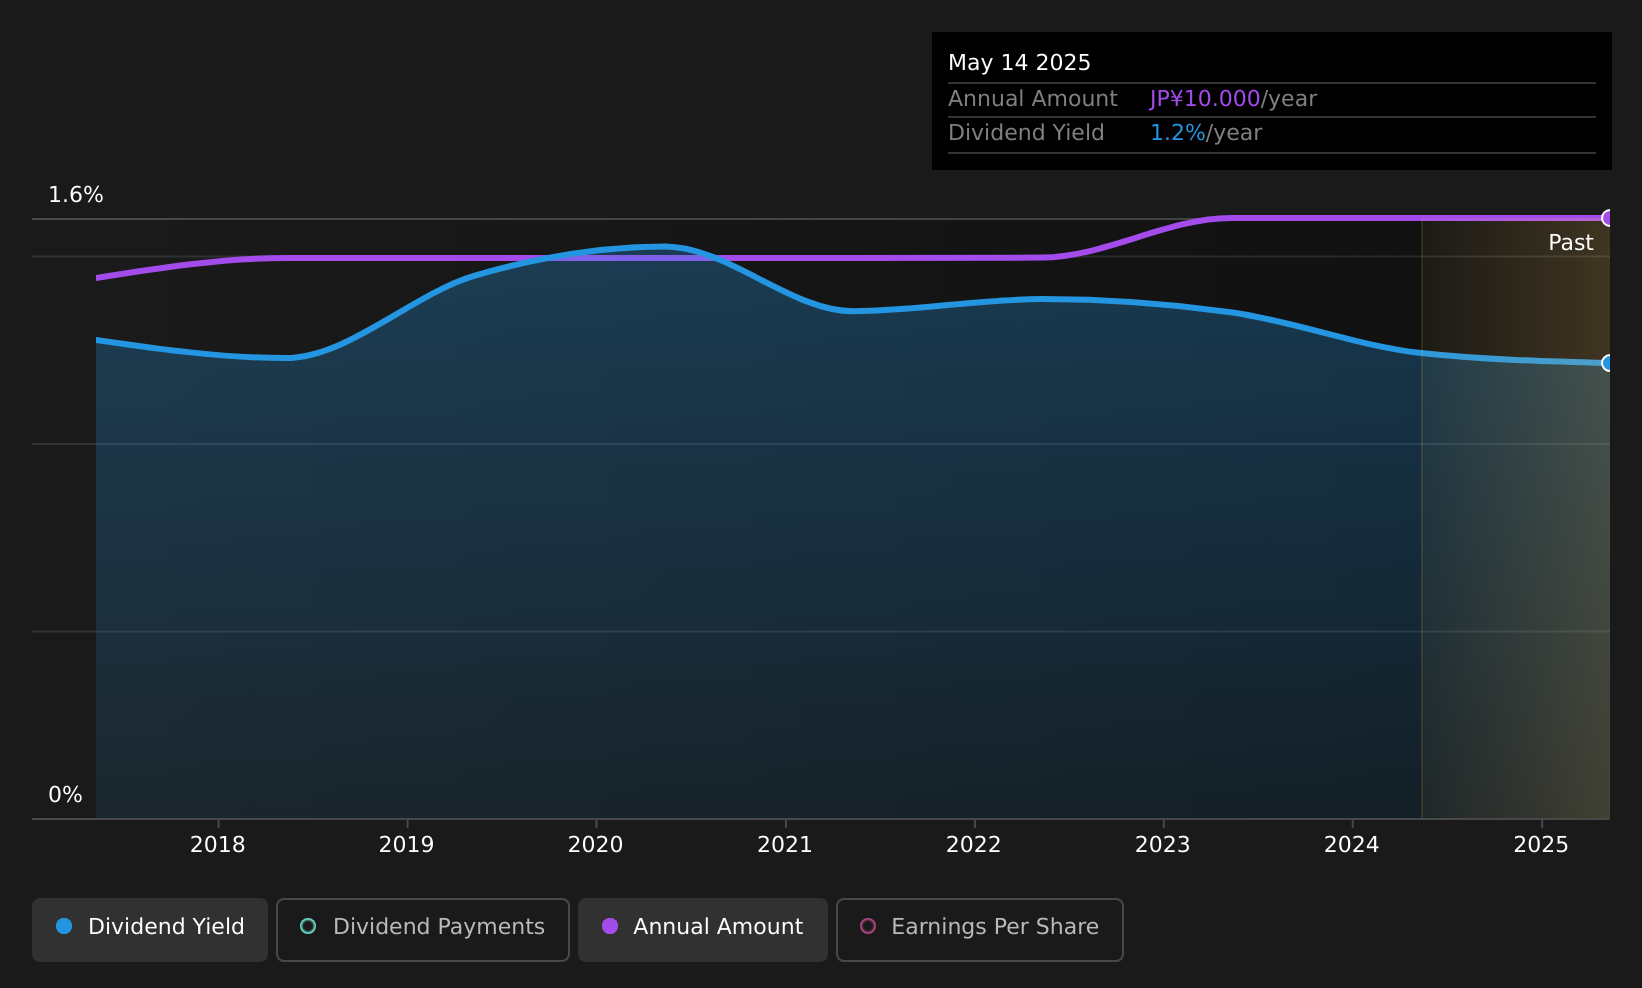1642x988 pixels.
Task: Click the teal Dividend Payments legend circle
Action: pyautogui.click(x=308, y=927)
